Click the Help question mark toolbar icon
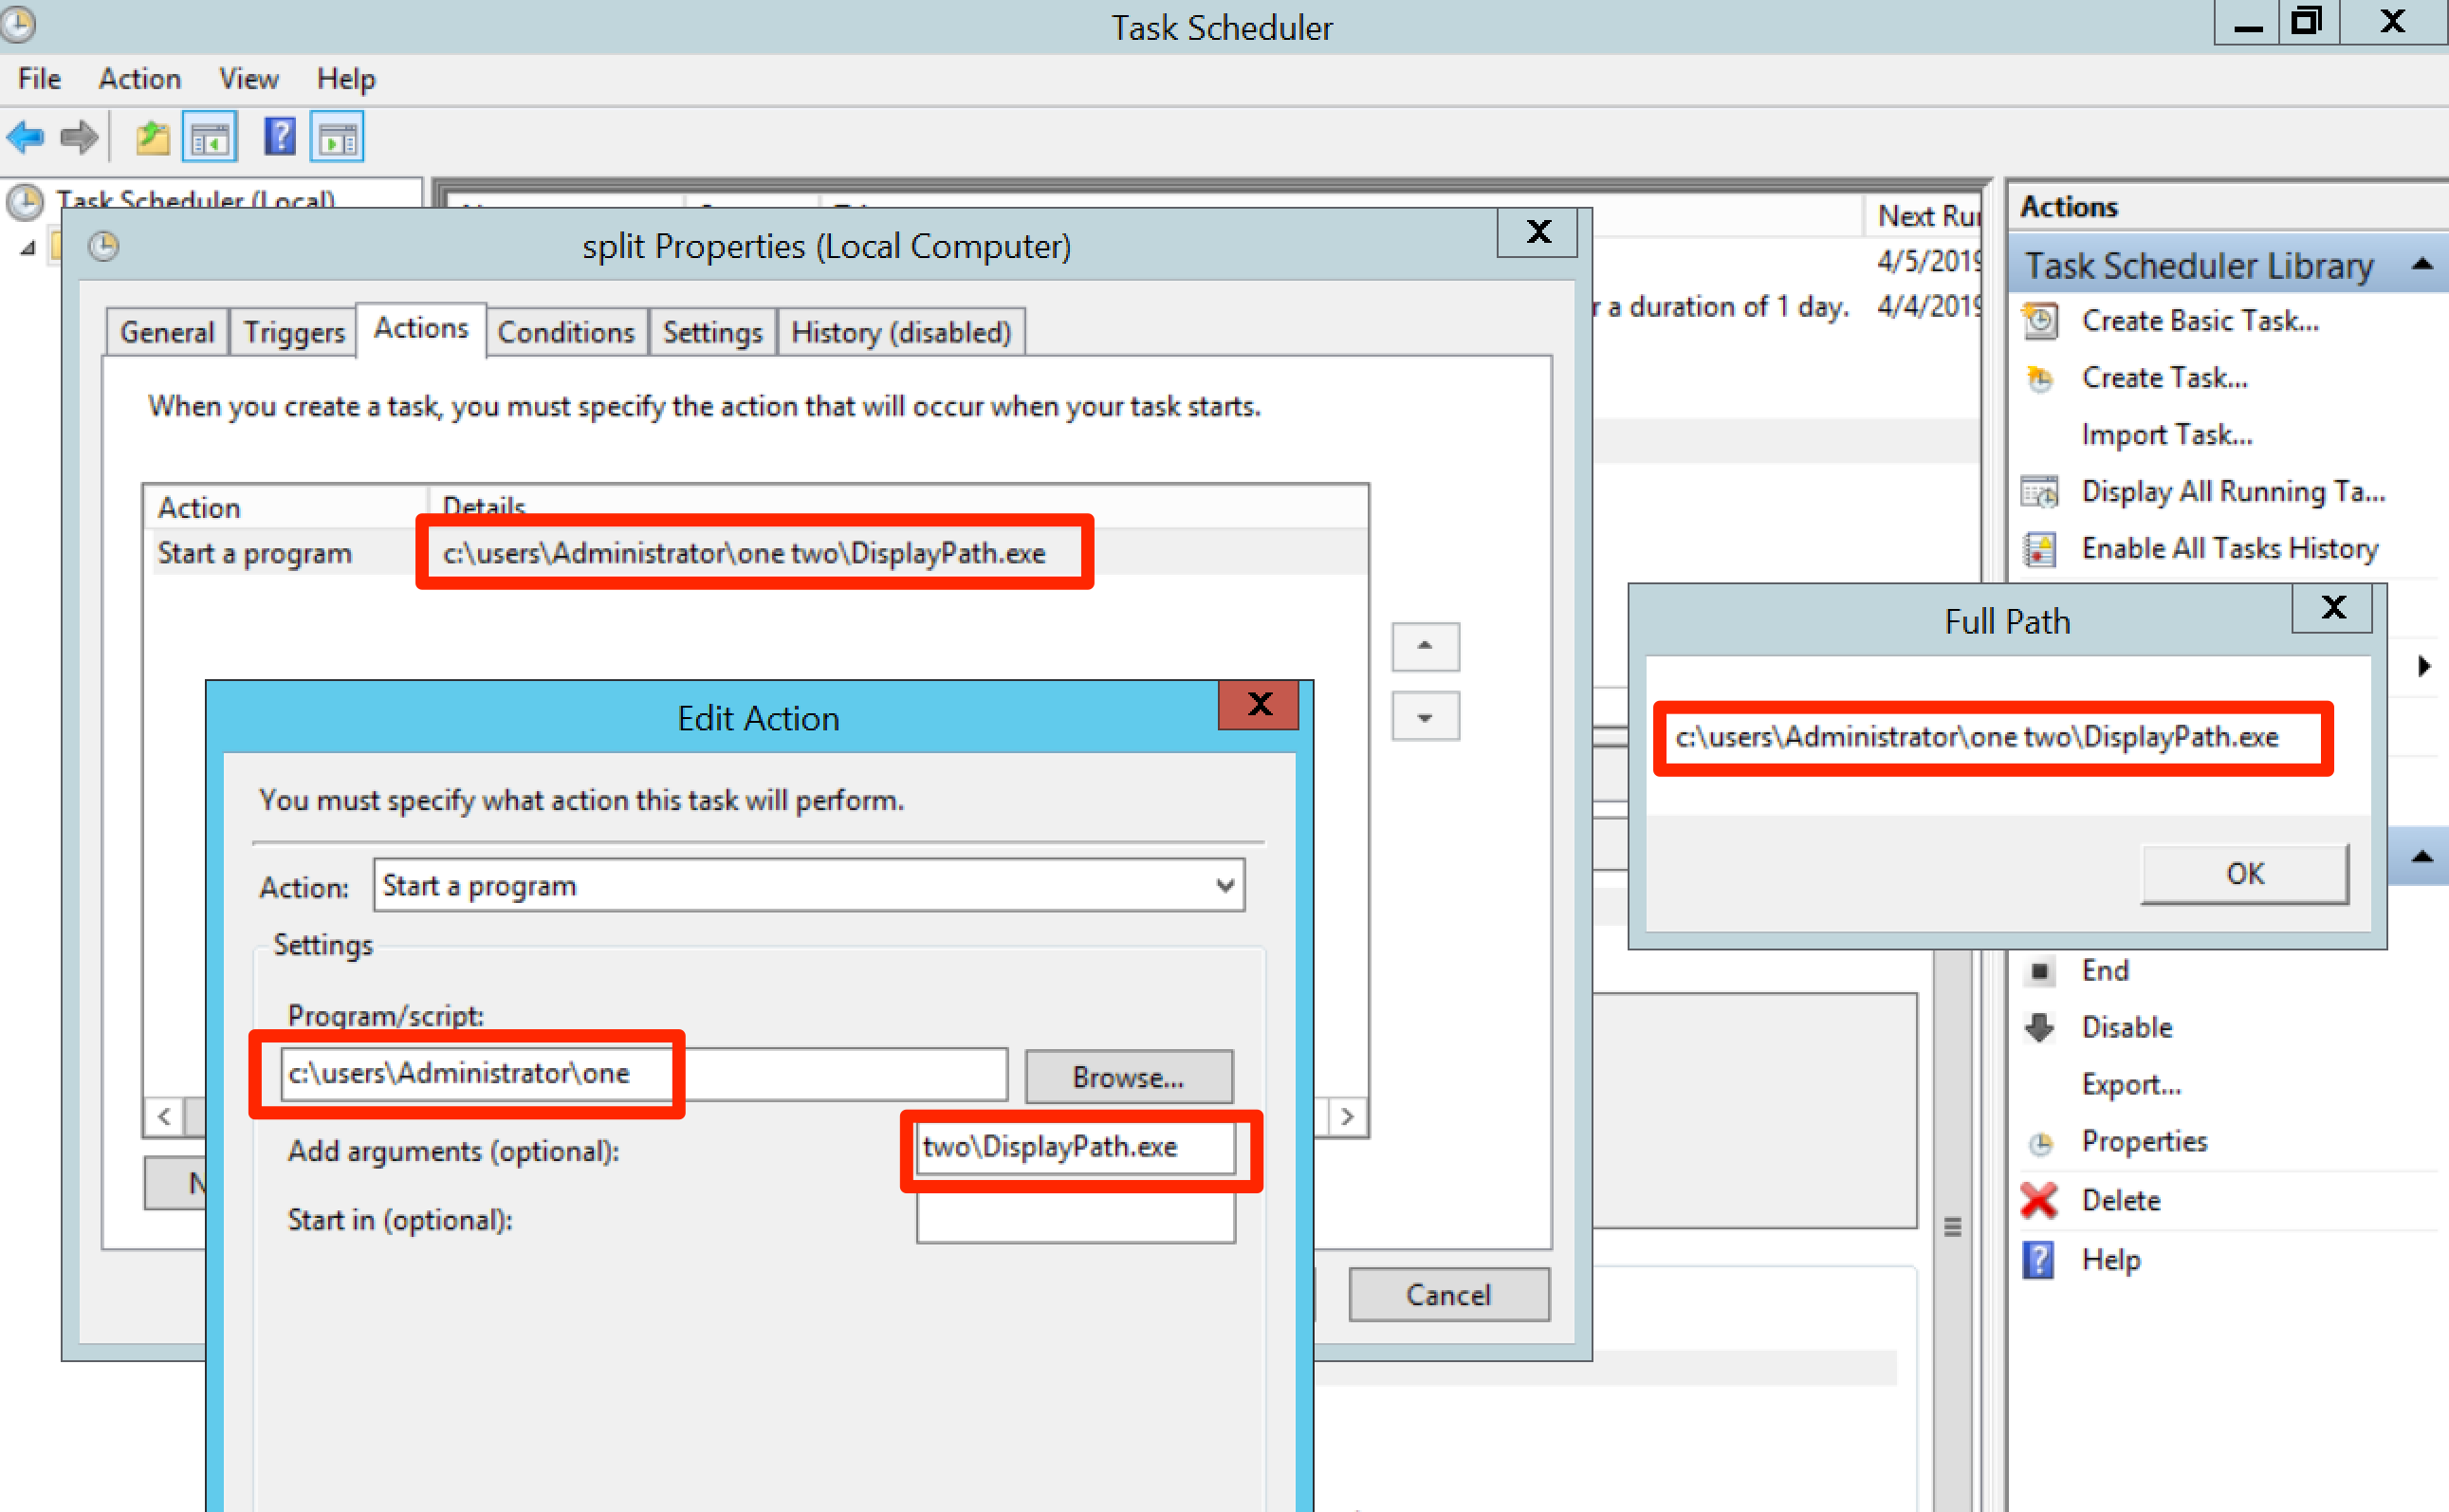This screenshot has width=2449, height=1512. coord(280,137)
